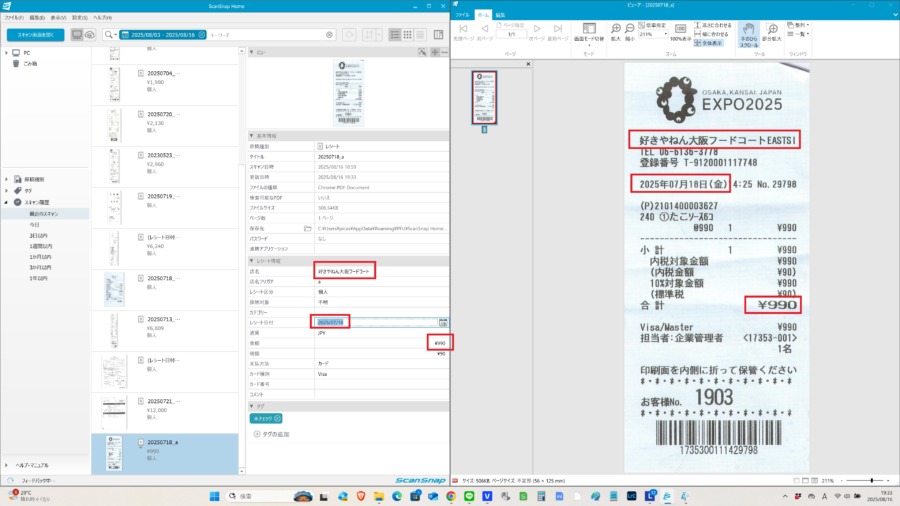The width and height of the screenshot is (900, 506).
Task: Switch to local PC view icon in ScanSnap Home
Action: coord(77,35)
